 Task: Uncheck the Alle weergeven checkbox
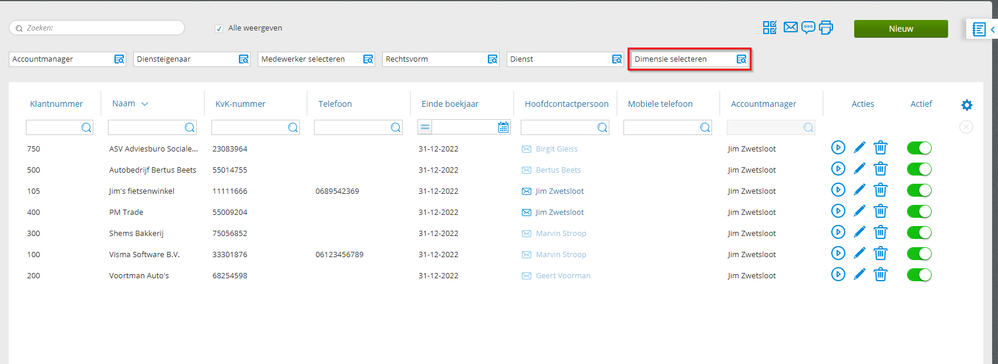tap(219, 28)
